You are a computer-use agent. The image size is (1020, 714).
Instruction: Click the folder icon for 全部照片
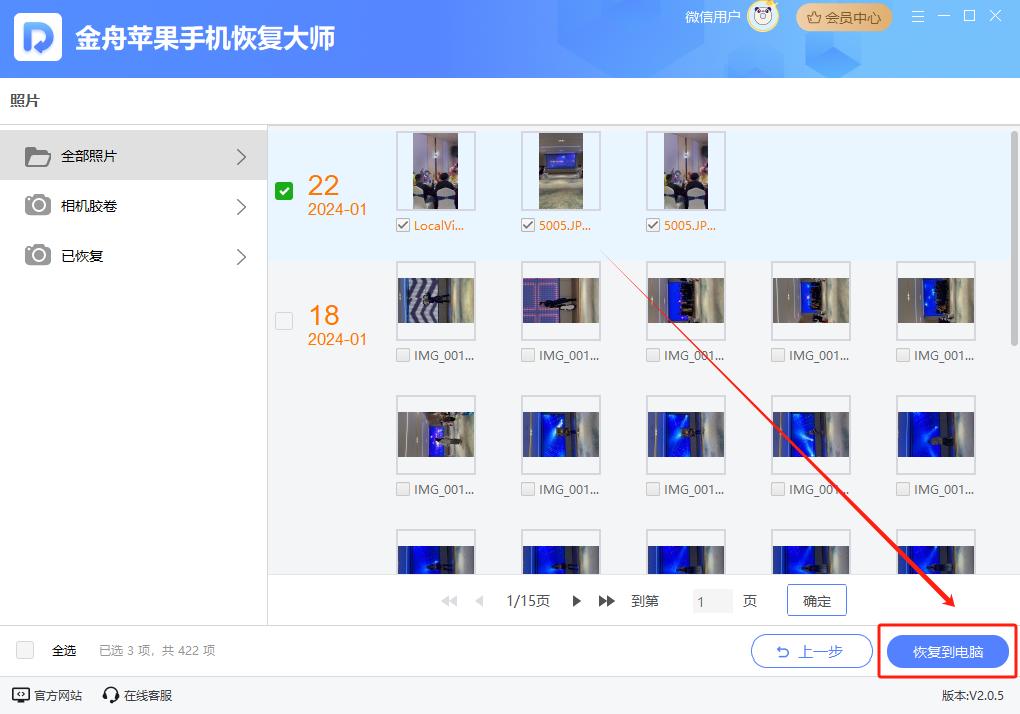click(x=38, y=156)
